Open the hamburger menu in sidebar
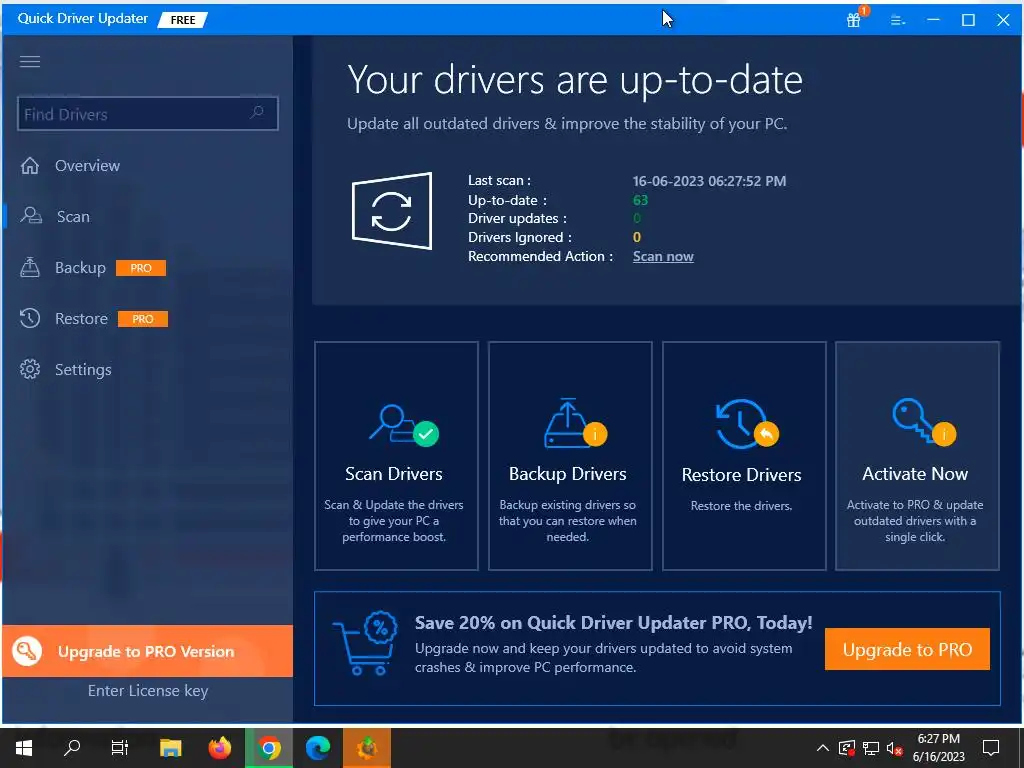This screenshot has height=768, width=1024. click(x=30, y=61)
